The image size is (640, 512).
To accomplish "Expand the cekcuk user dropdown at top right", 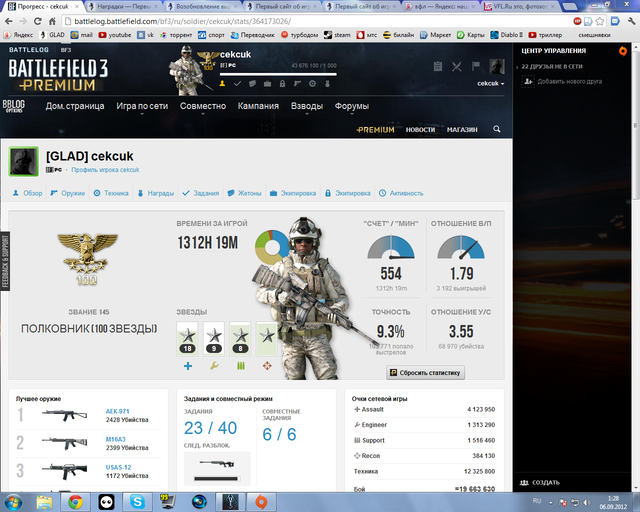I will [x=490, y=84].
